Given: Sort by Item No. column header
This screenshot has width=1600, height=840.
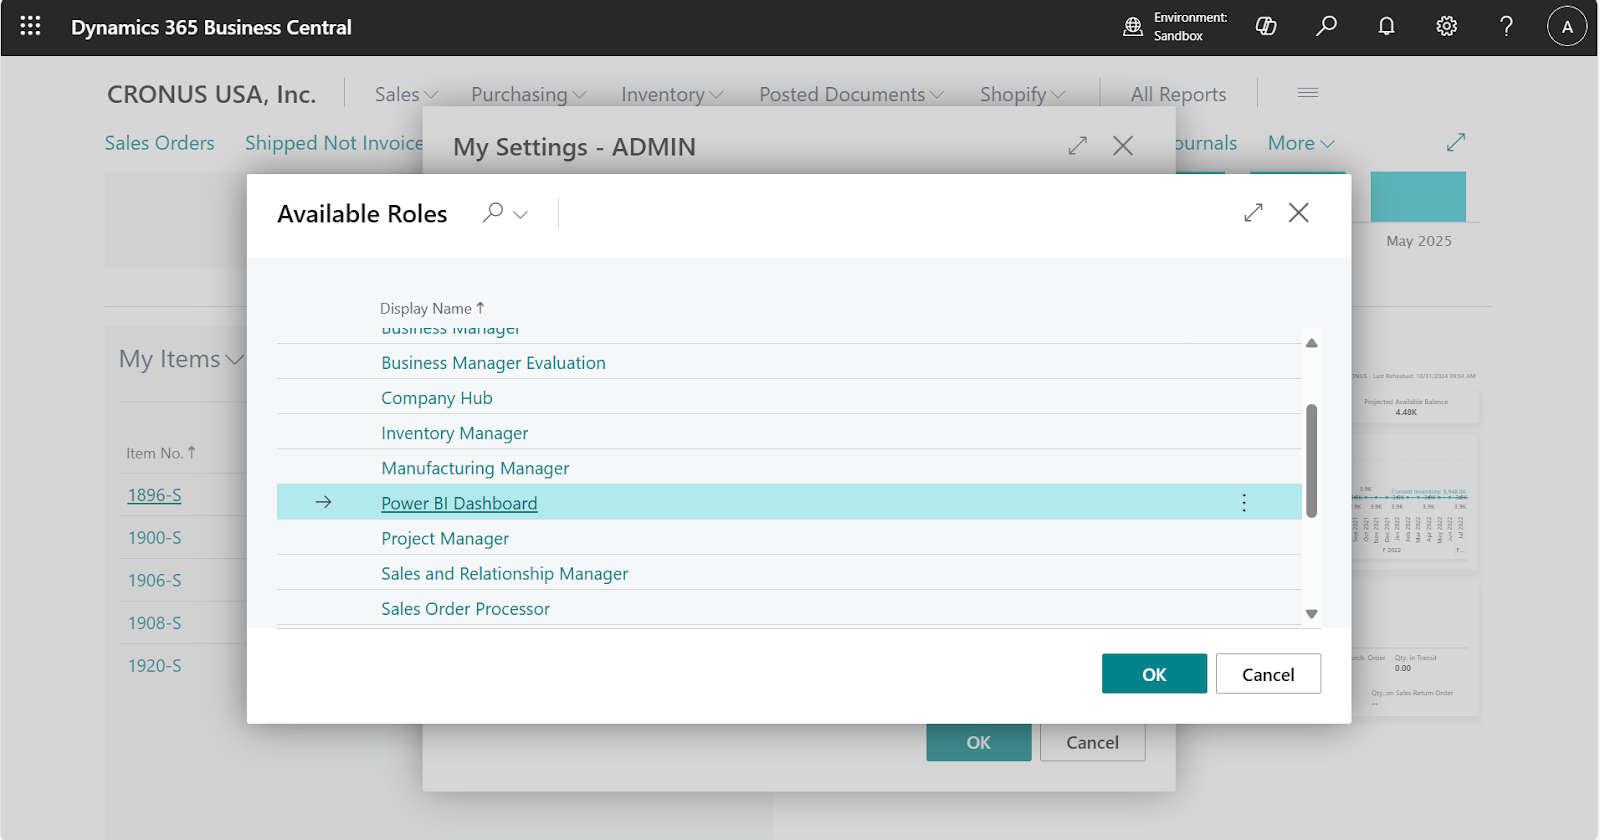Looking at the screenshot, I should coord(160,453).
